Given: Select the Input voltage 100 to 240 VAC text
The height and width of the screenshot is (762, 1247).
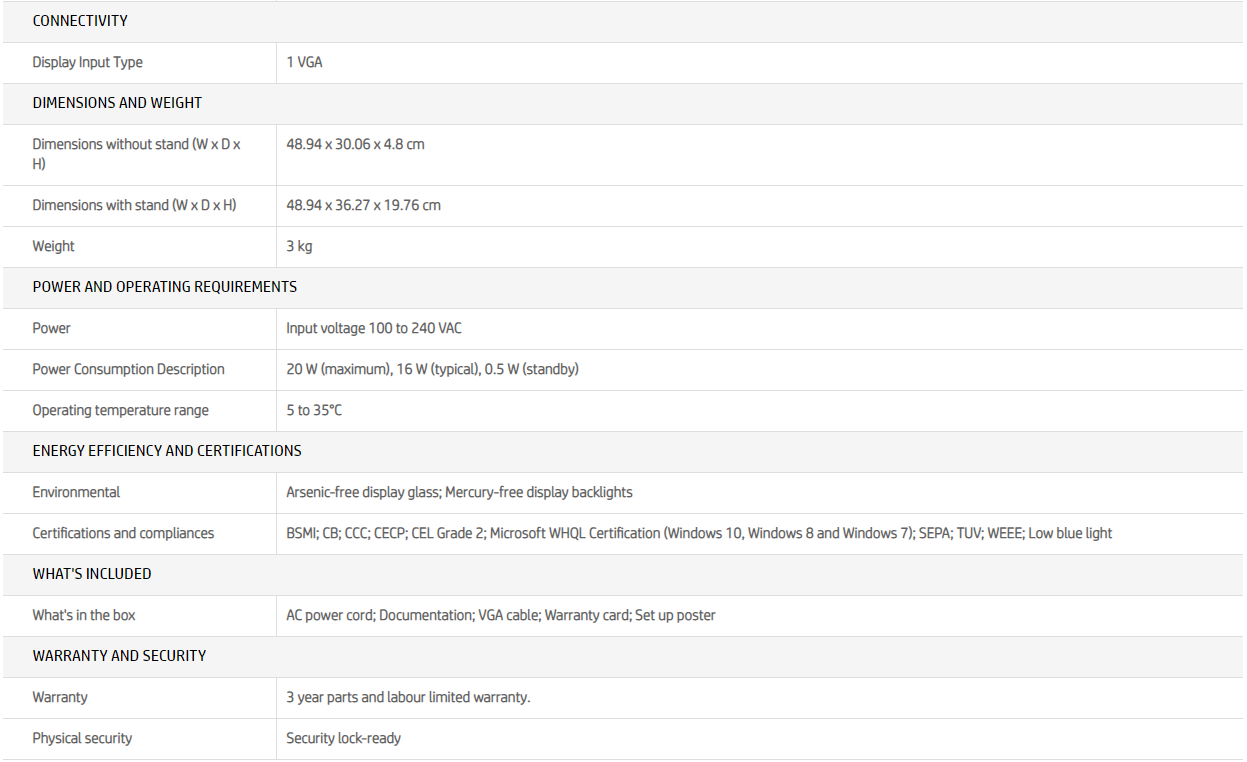Looking at the screenshot, I should [374, 328].
